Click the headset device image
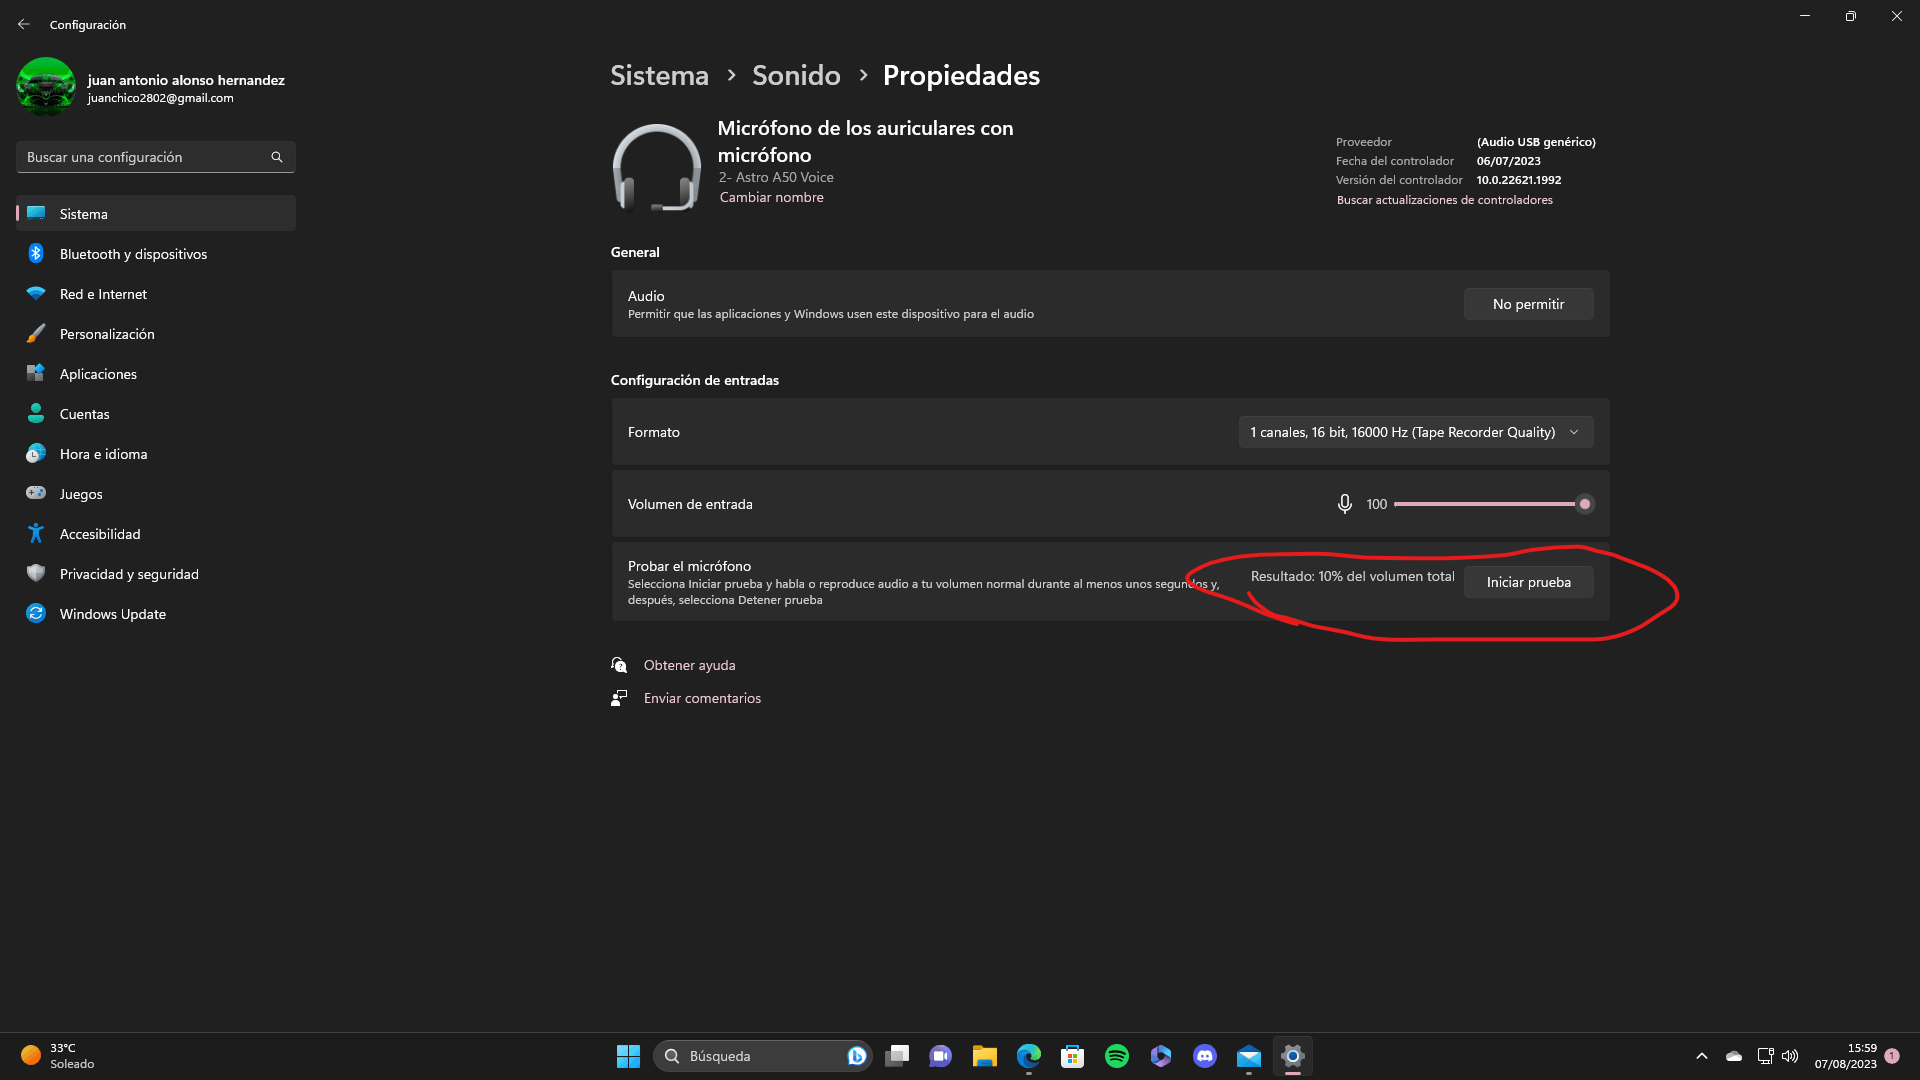Viewport: 1920px width, 1080px height. tap(656, 167)
